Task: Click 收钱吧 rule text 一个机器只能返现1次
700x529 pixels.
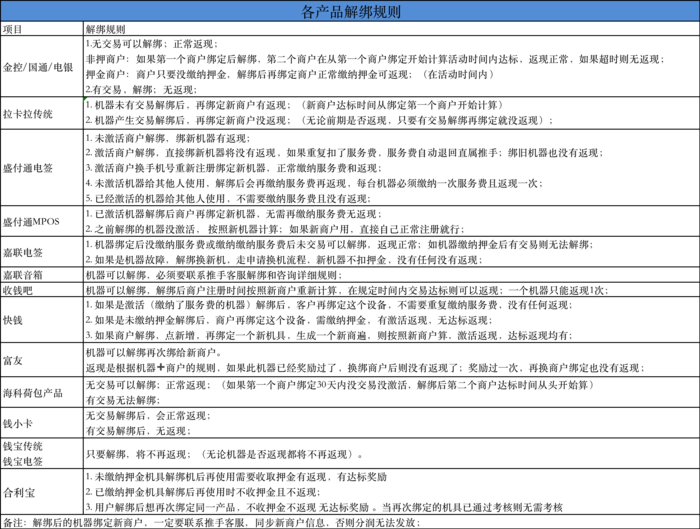Action: [x=556, y=290]
